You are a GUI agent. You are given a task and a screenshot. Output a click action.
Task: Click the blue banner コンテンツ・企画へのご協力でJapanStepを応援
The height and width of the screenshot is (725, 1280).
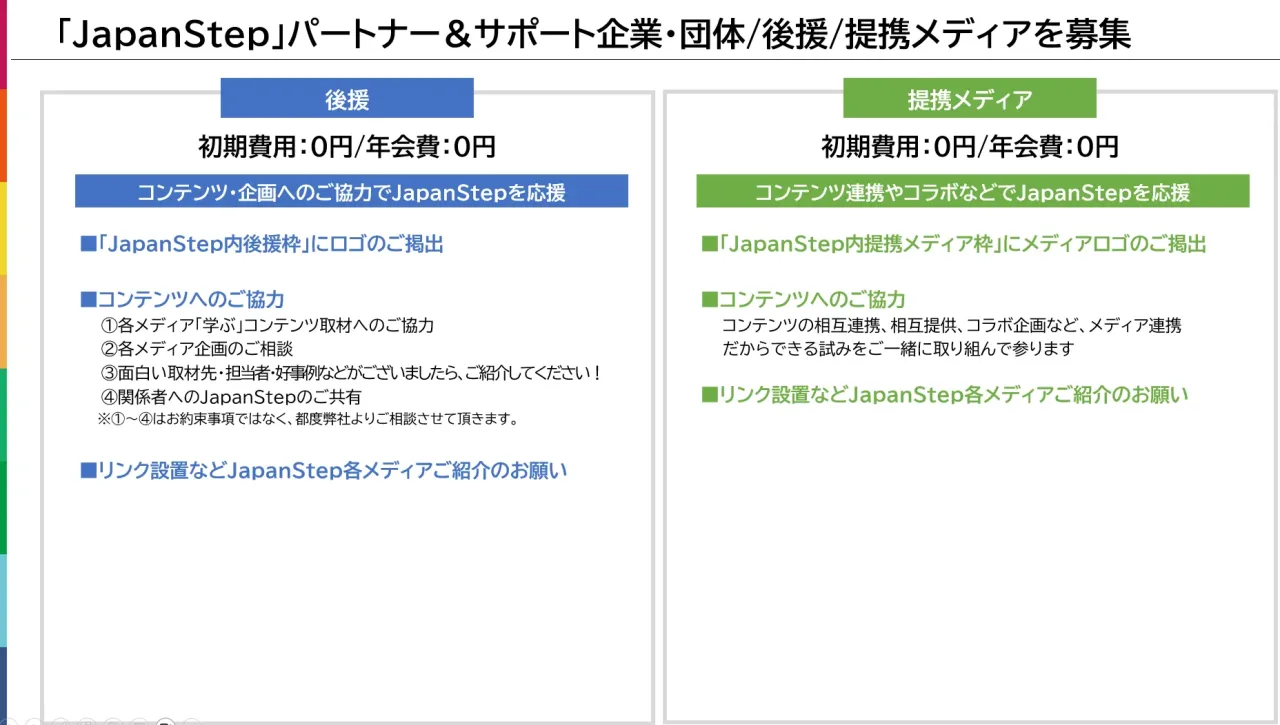coord(351,192)
